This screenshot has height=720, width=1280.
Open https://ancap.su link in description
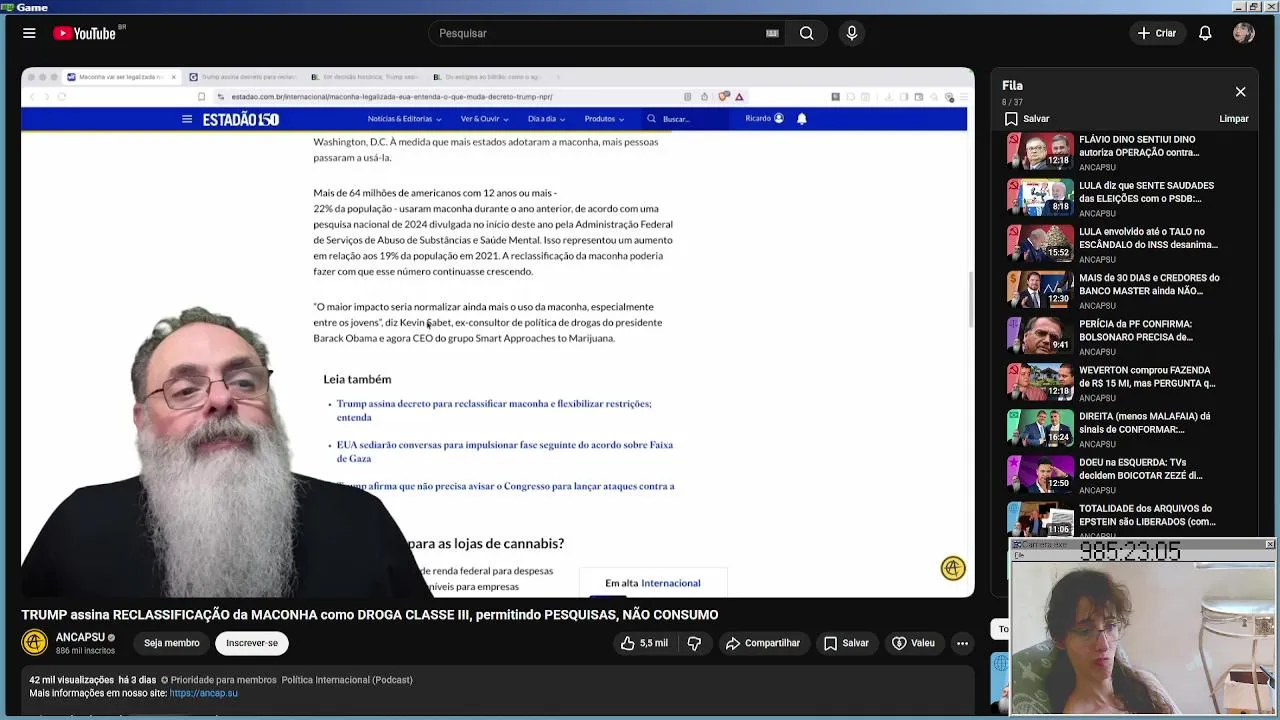pos(204,693)
